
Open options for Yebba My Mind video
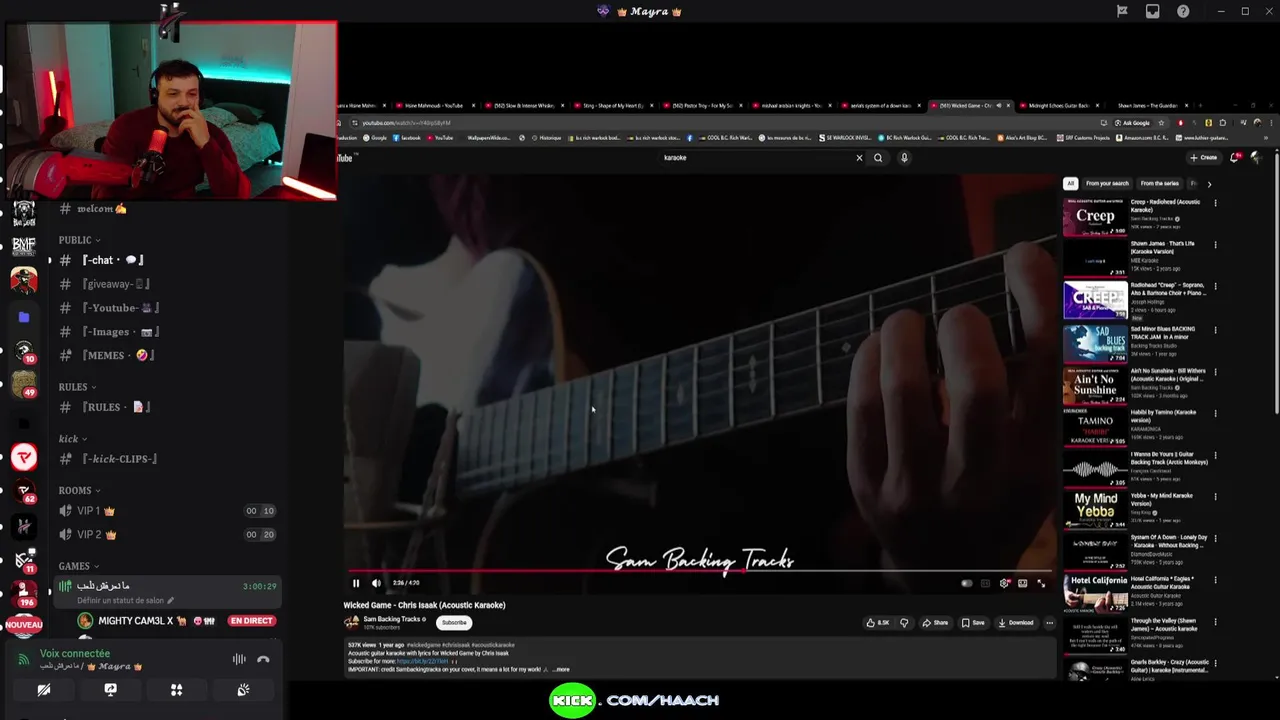(1215, 496)
